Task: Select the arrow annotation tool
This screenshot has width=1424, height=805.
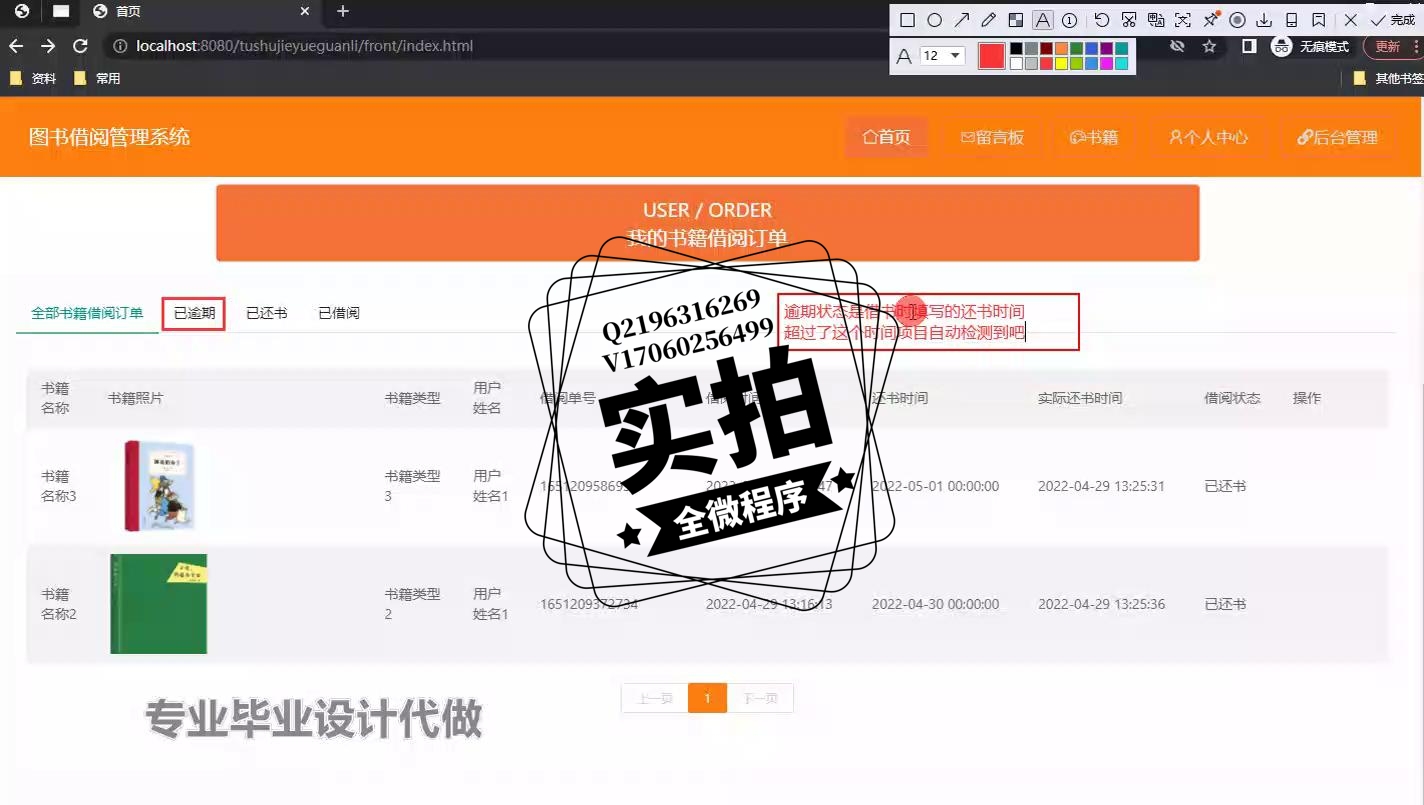Action: 962,20
